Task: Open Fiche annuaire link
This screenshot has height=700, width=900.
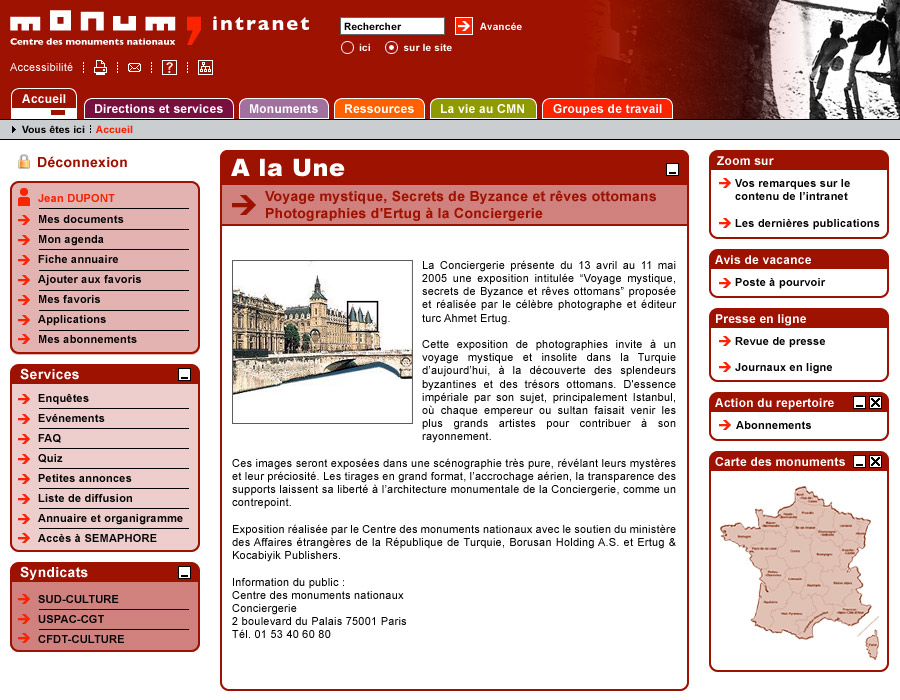Action: (78, 259)
